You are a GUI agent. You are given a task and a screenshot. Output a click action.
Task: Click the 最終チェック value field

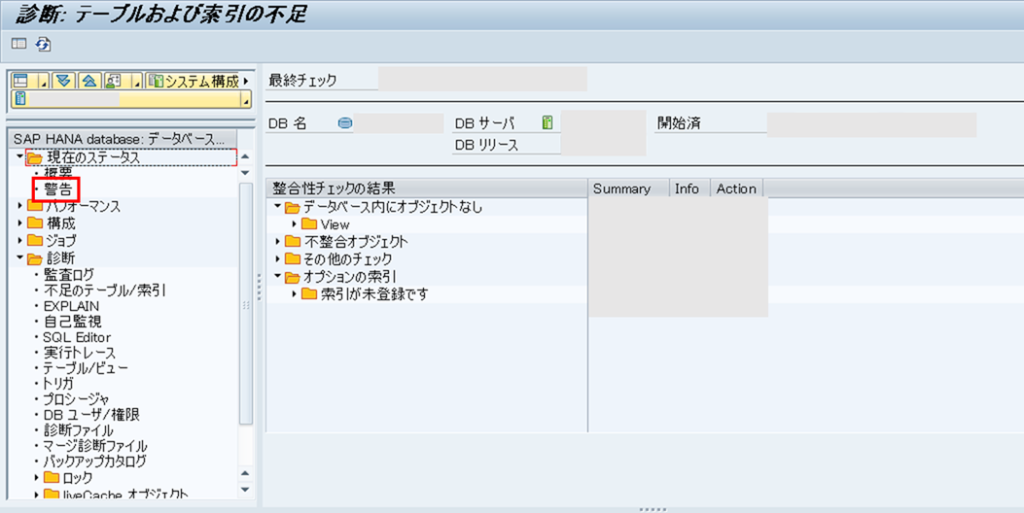pos(483,80)
